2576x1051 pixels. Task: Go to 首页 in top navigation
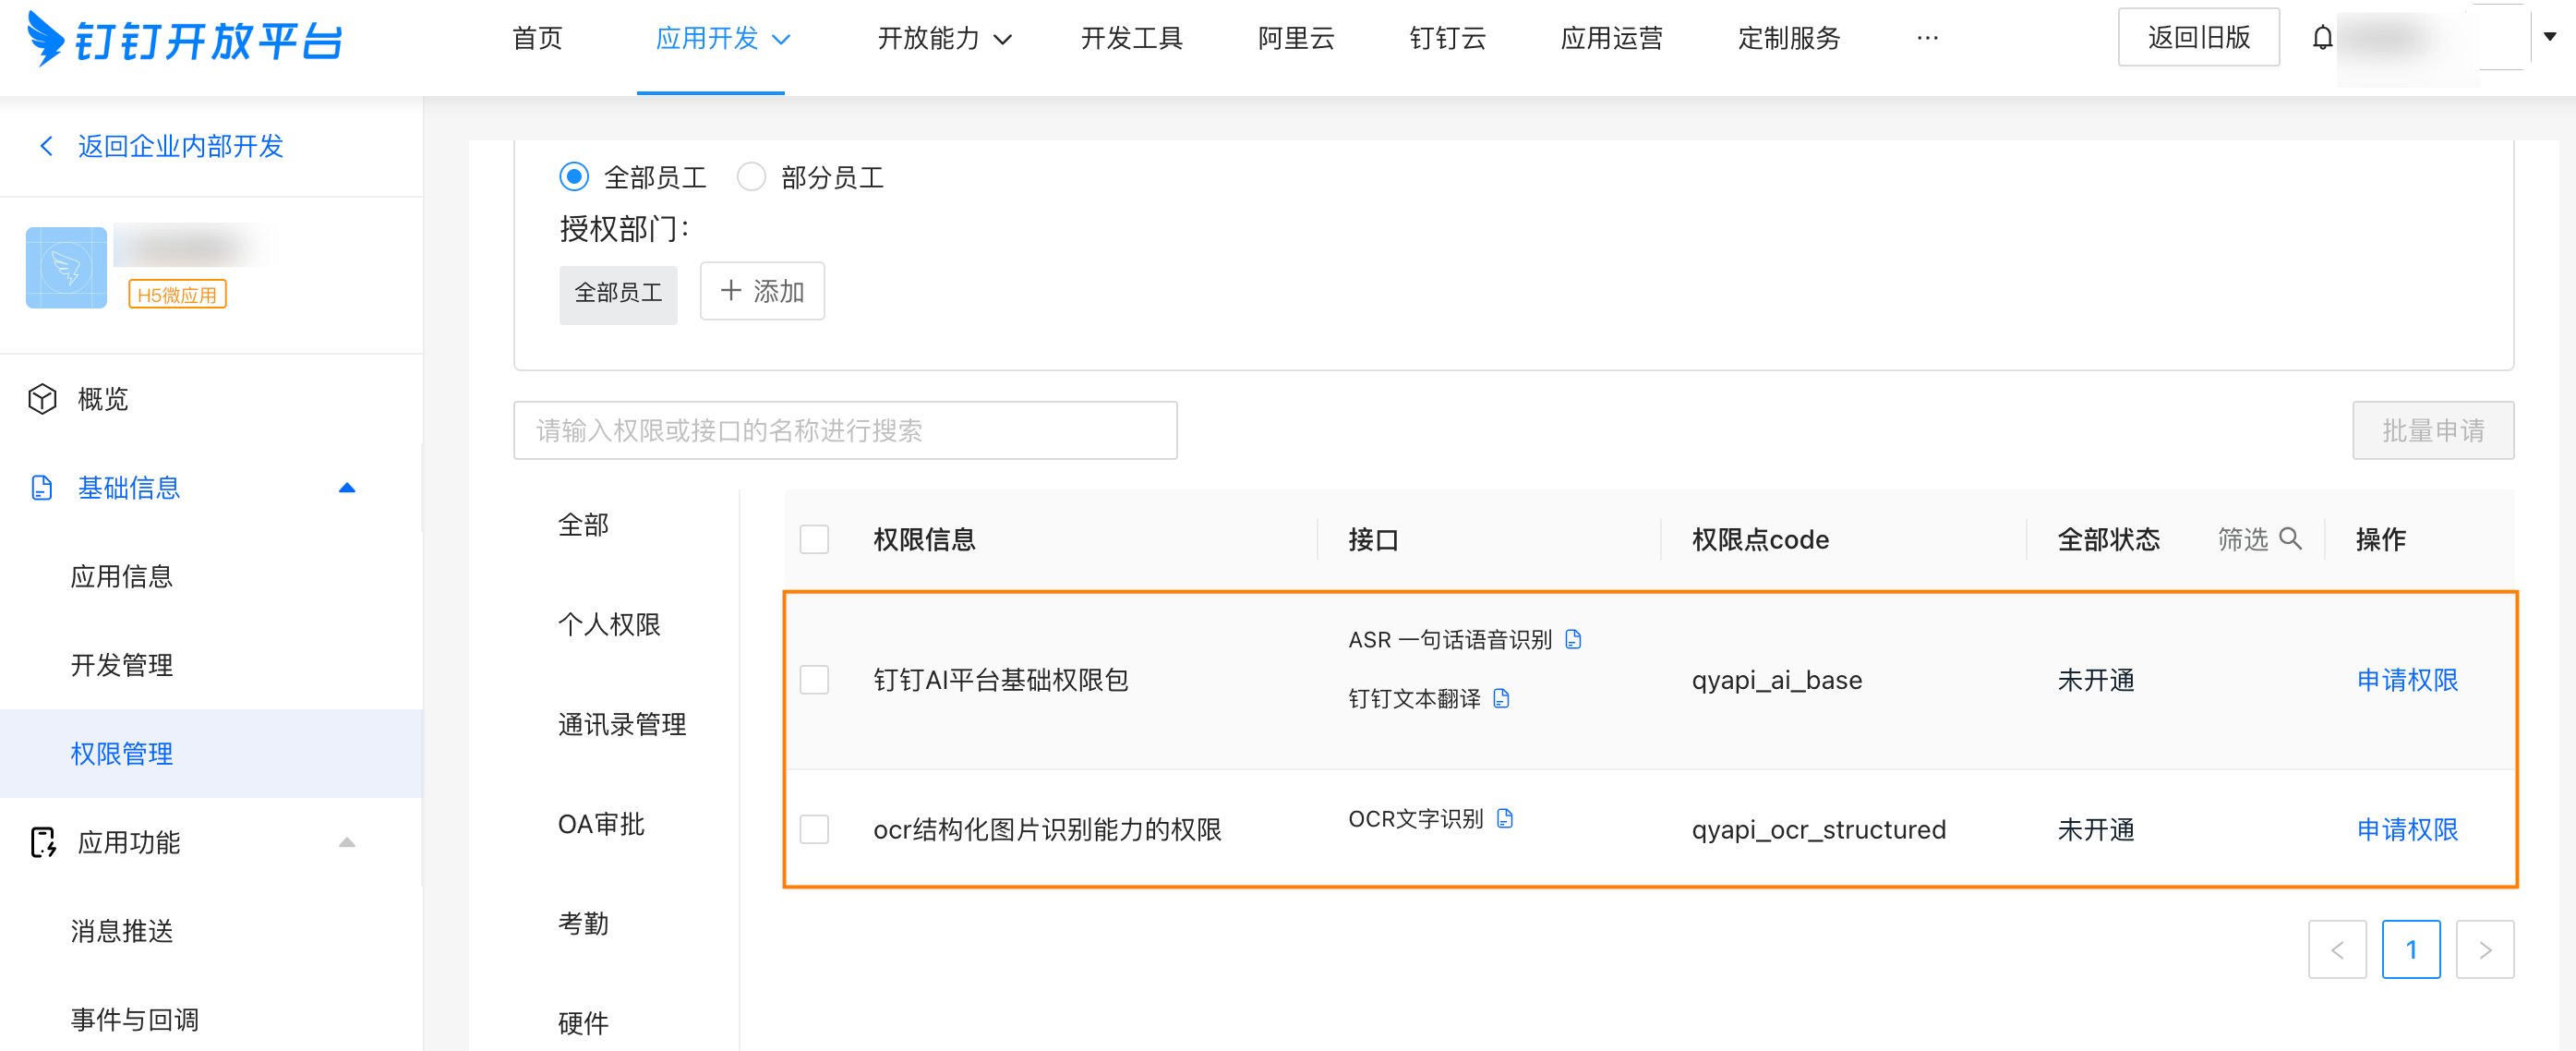coord(537,38)
